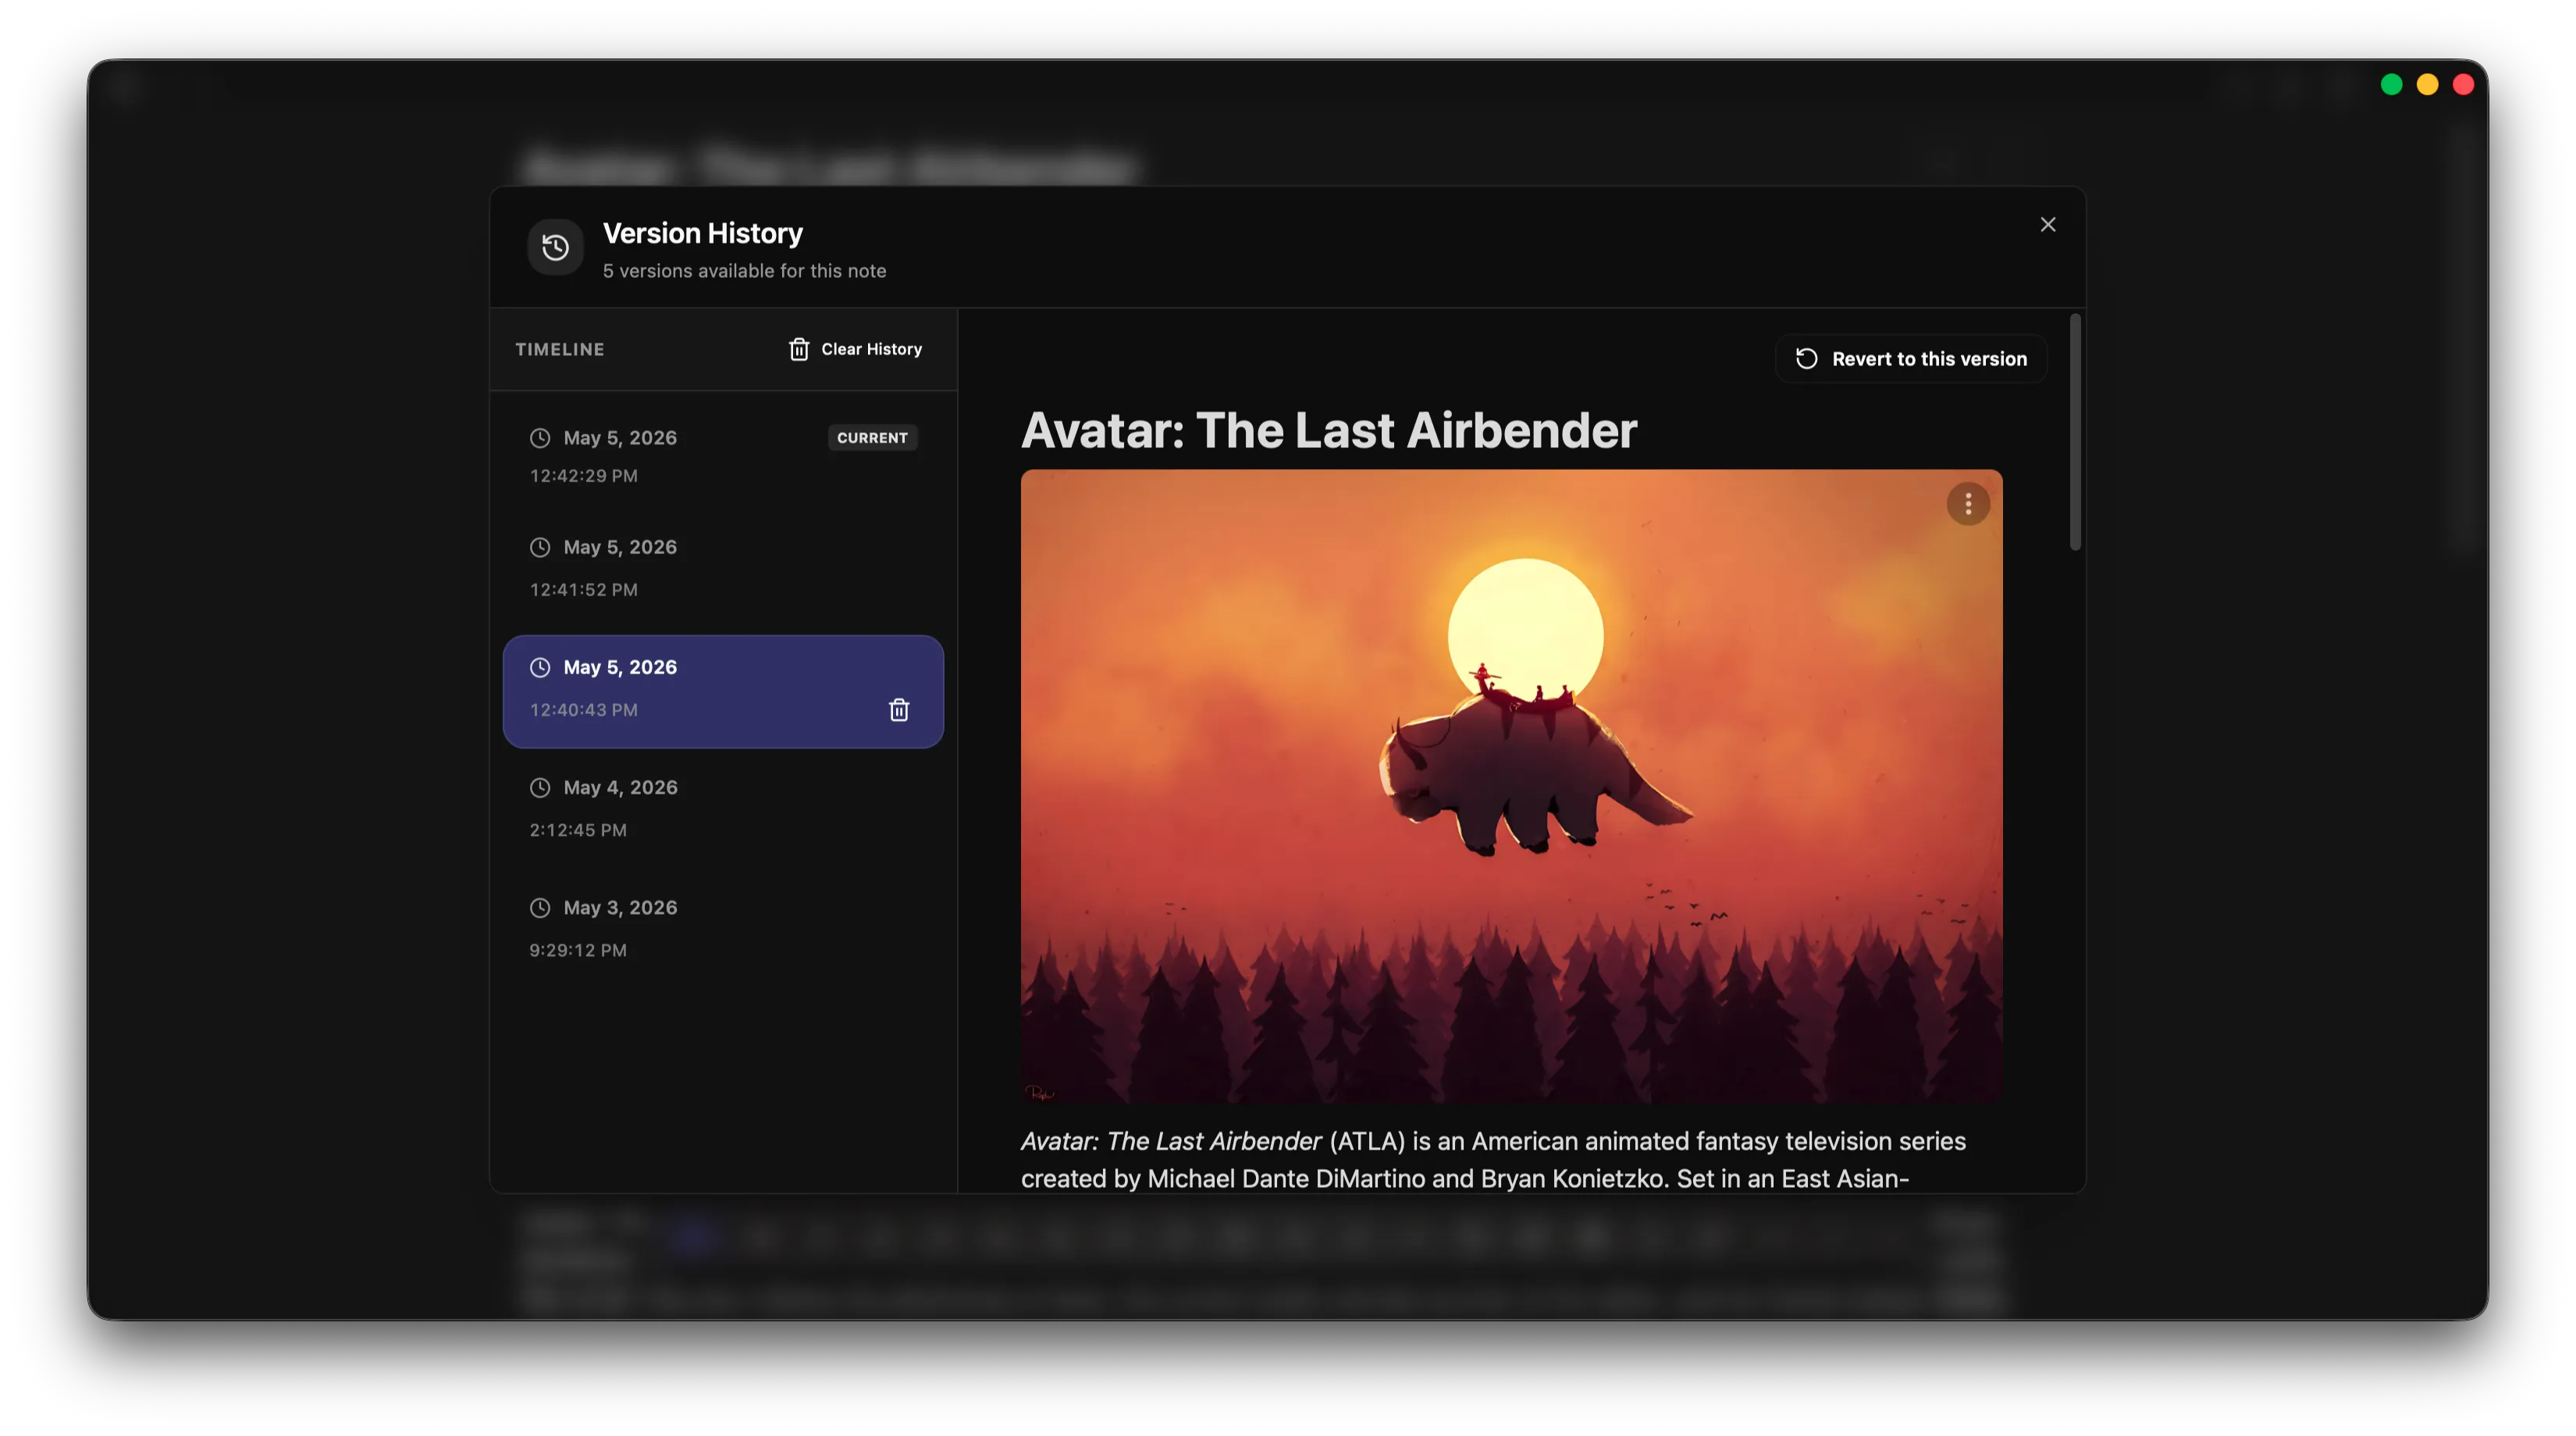This screenshot has width=2576, height=1436.
Task: Select the May 5, 2026 12:42:29 PM current version
Action: (x=723, y=456)
